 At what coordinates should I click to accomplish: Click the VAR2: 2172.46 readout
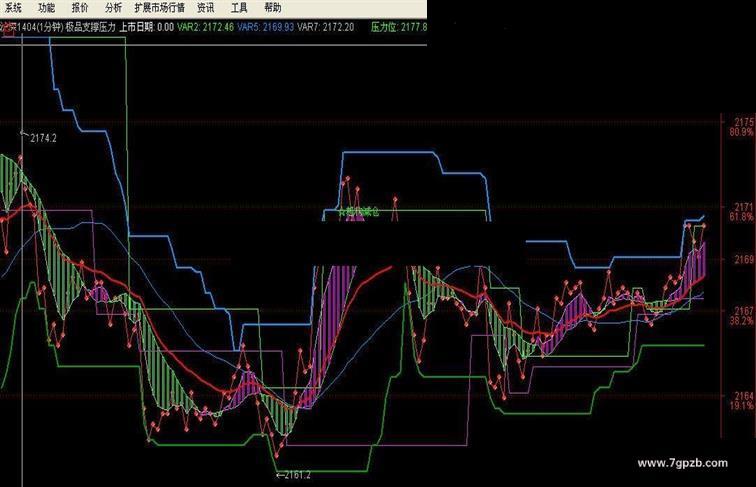(205, 27)
